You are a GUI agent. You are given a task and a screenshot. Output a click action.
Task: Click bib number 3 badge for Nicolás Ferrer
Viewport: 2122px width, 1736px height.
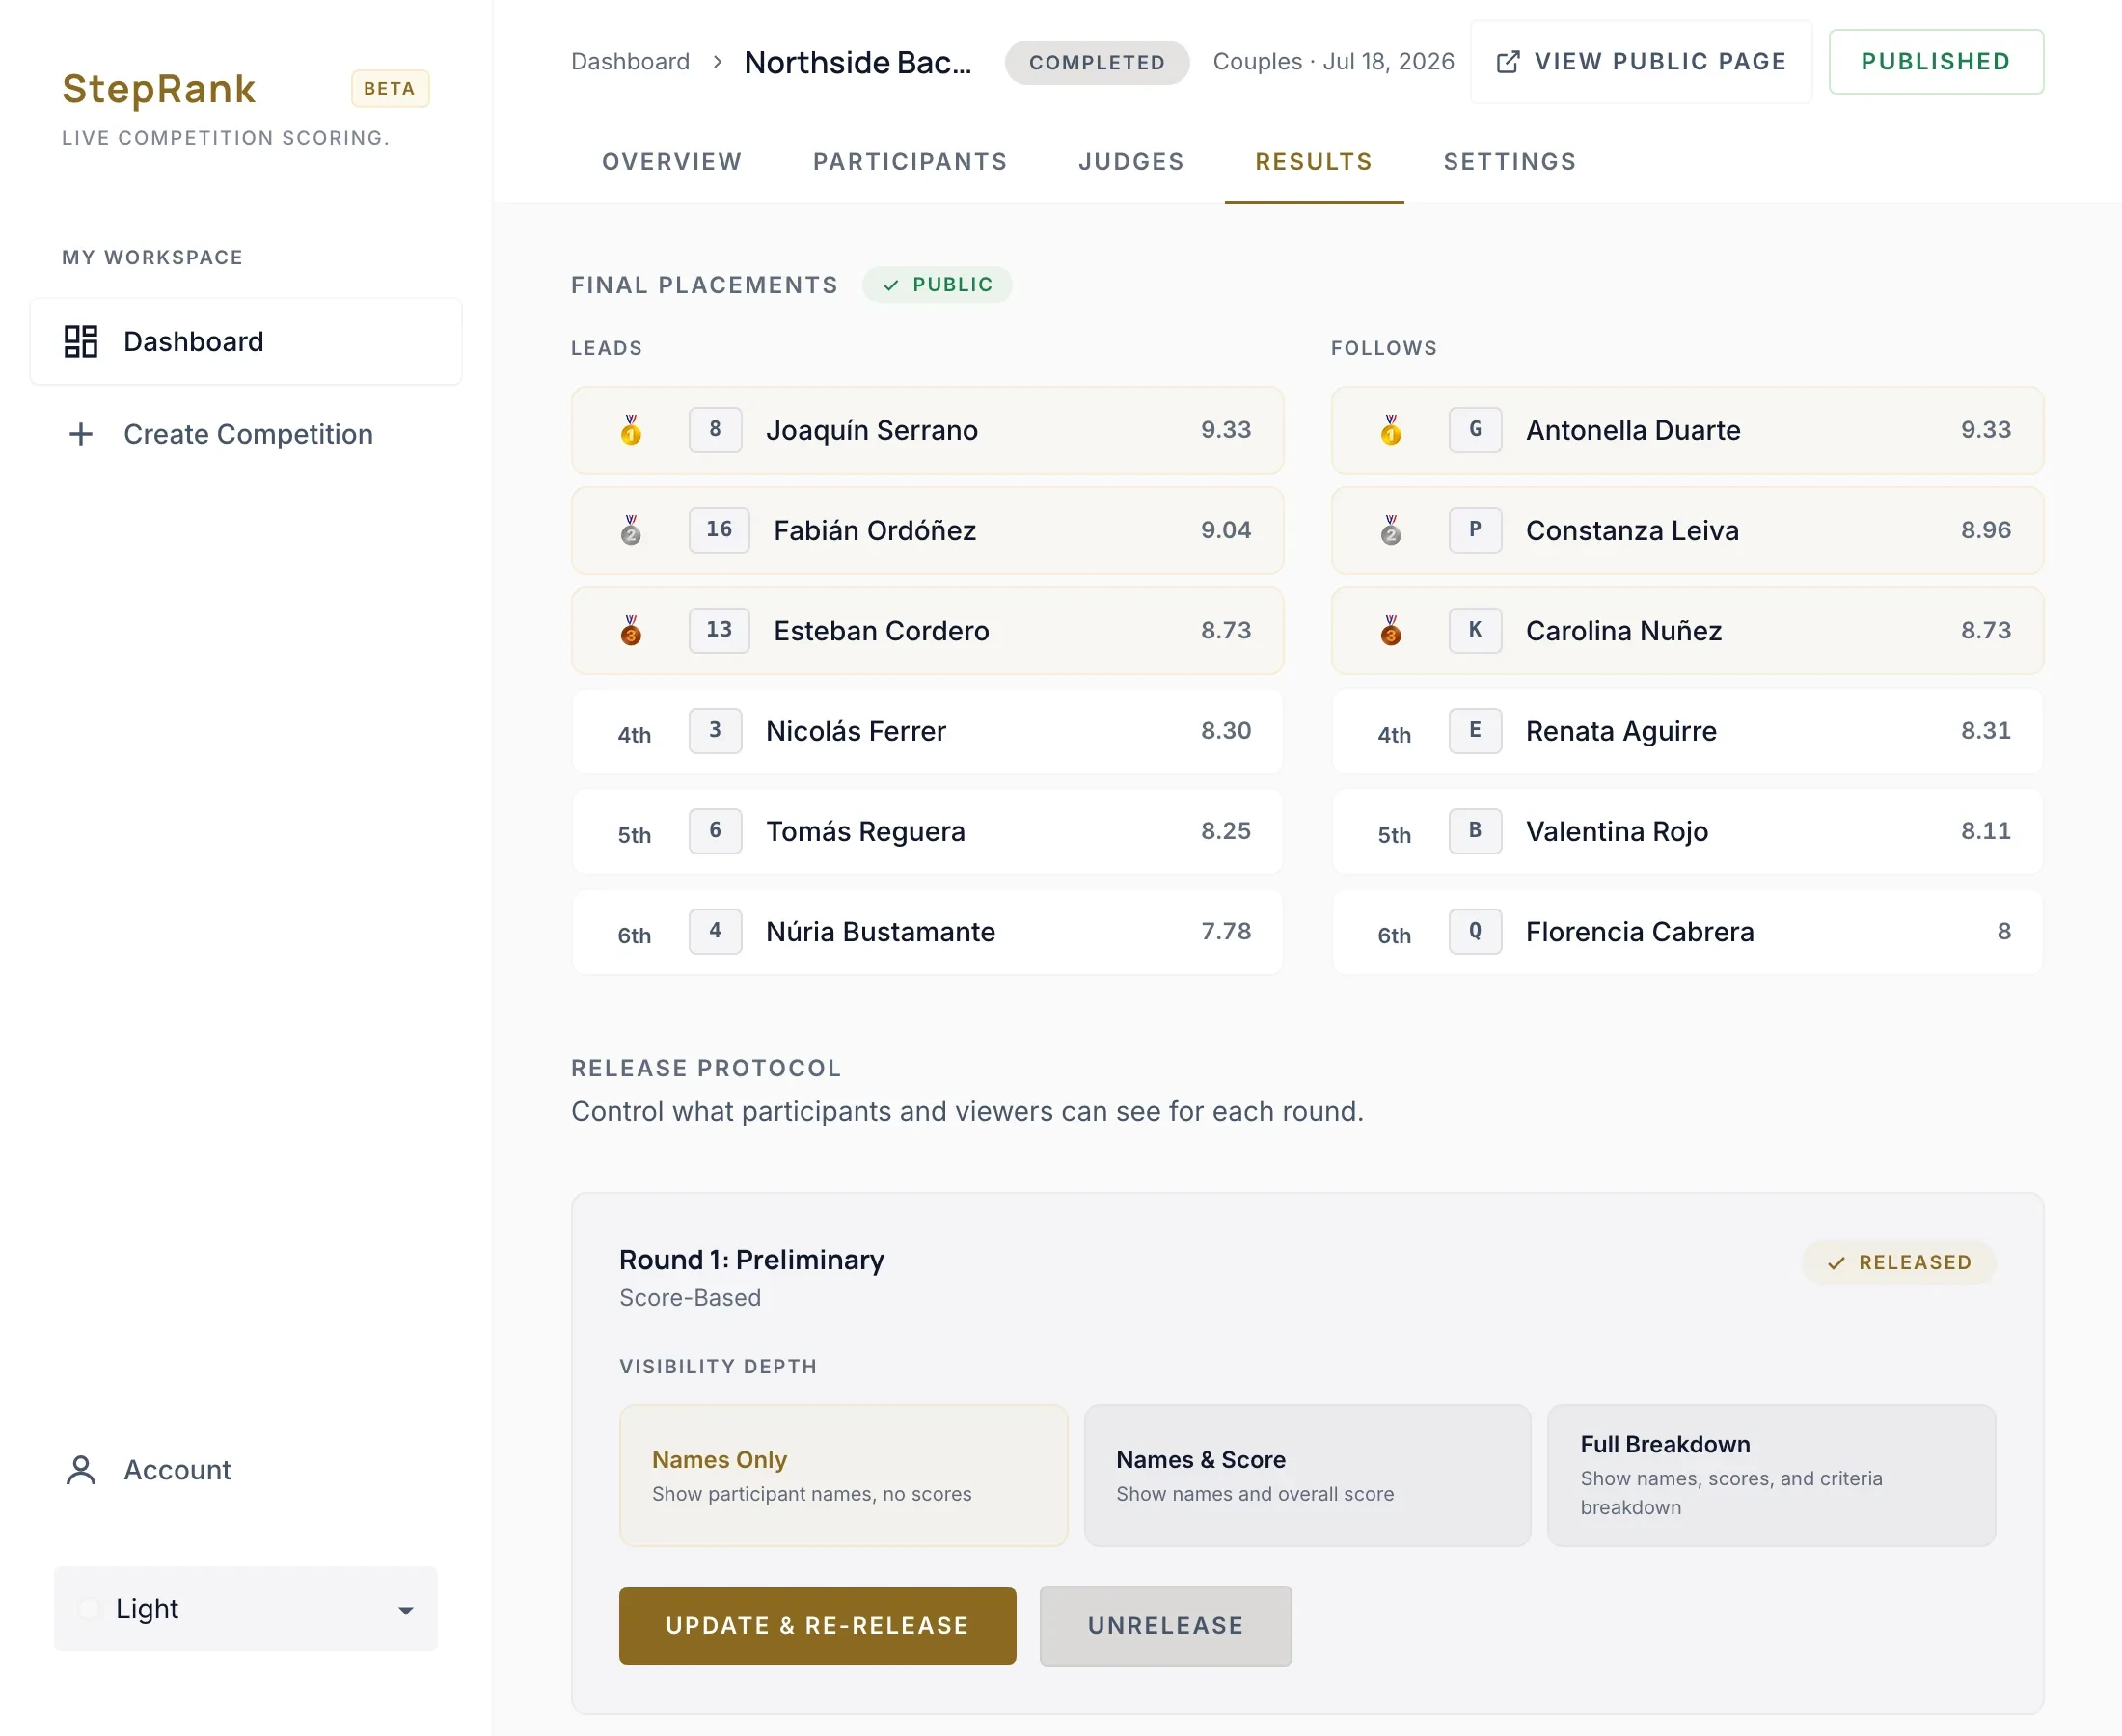point(715,730)
